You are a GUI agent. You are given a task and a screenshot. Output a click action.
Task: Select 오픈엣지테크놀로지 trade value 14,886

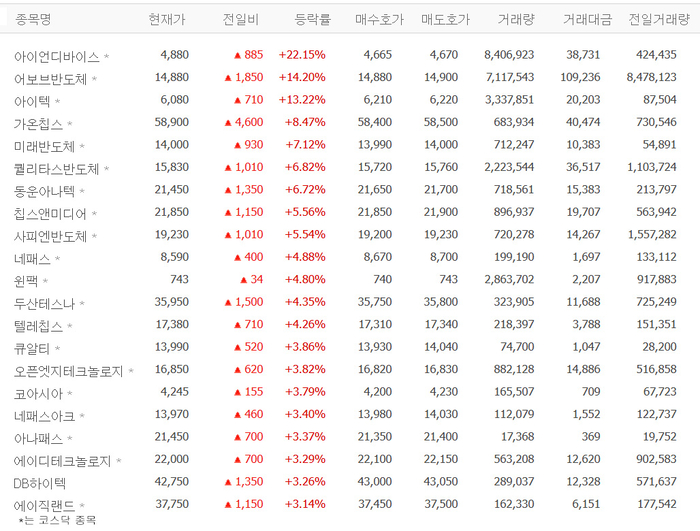(583, 369)
